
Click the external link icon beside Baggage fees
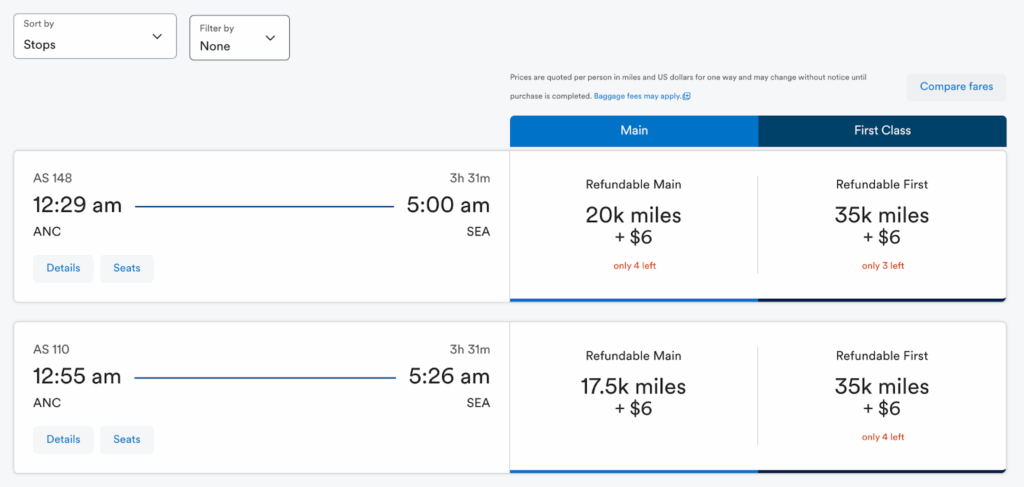click(686, 97)
